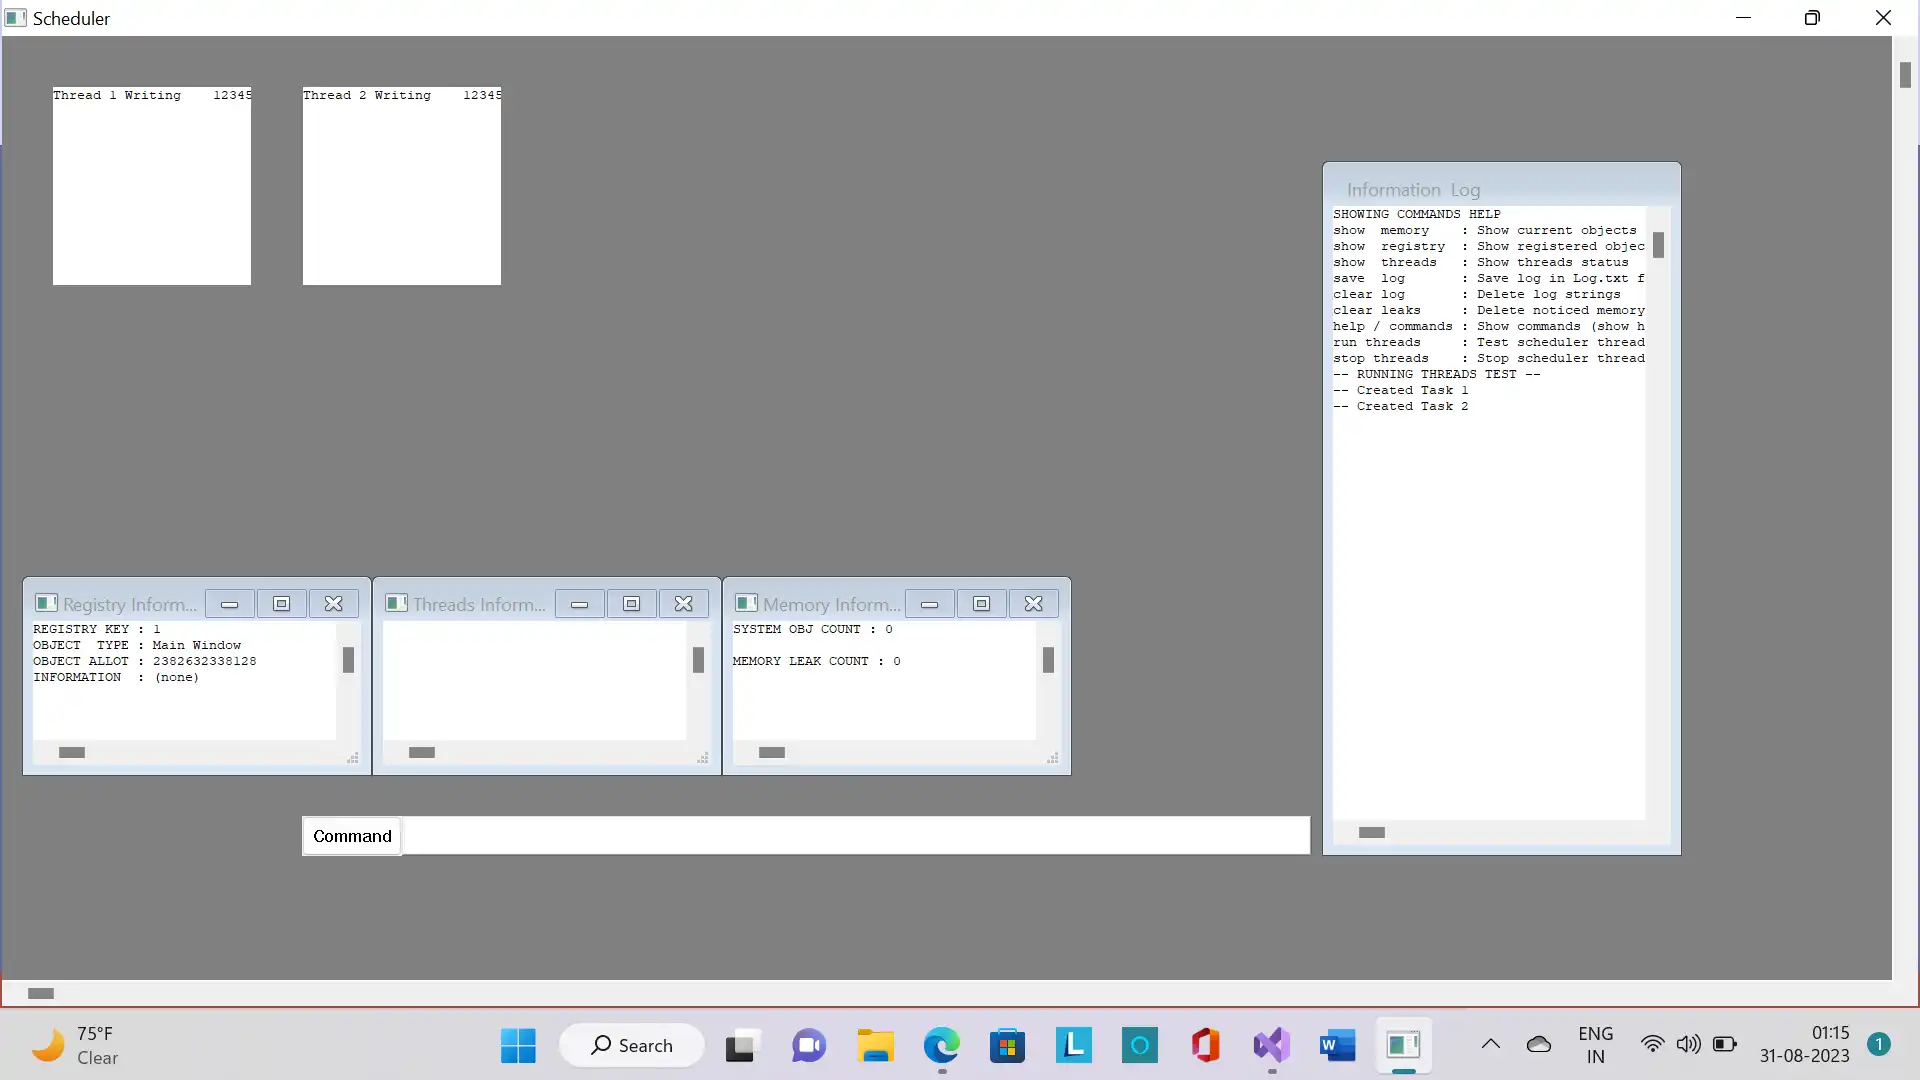
Task: Click the Scheduler application icon in taskbar
Action: [x=1404, y=1044]
